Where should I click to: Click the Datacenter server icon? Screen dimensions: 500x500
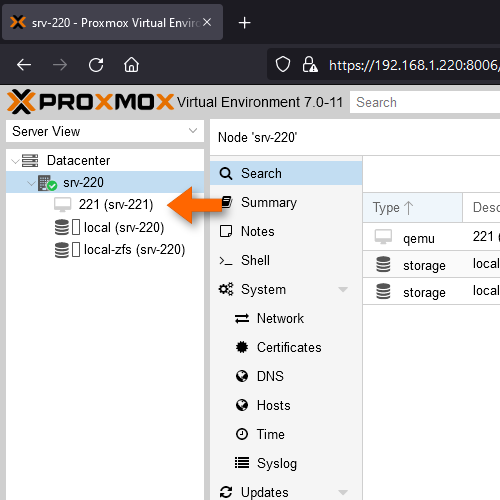coord(30,160)
